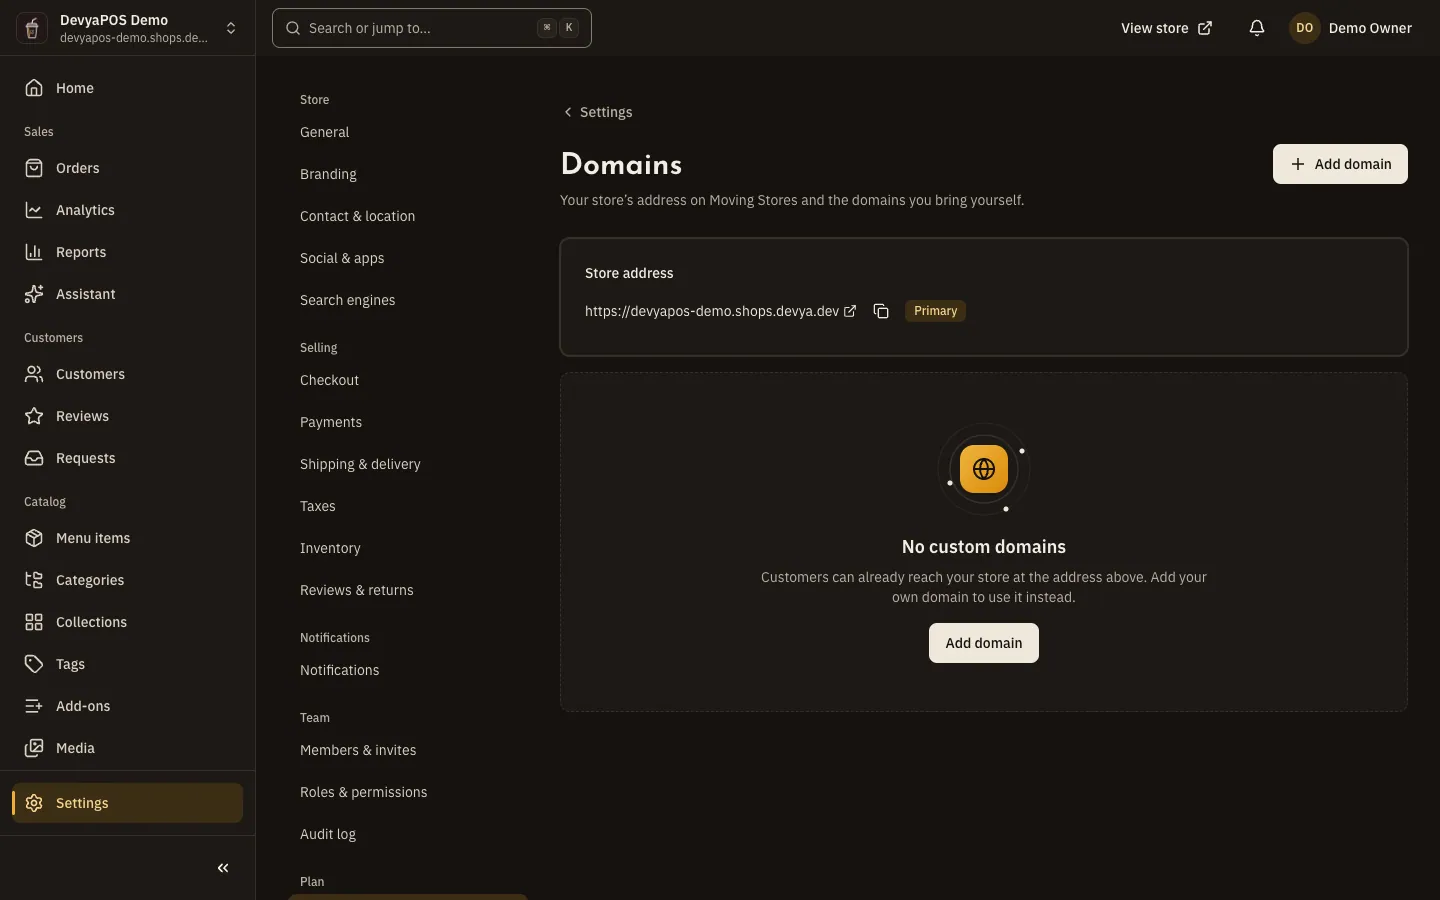Open Members & invites settings
The height and width of the screenshot is (900, 1440).
[x=358, y=750]
